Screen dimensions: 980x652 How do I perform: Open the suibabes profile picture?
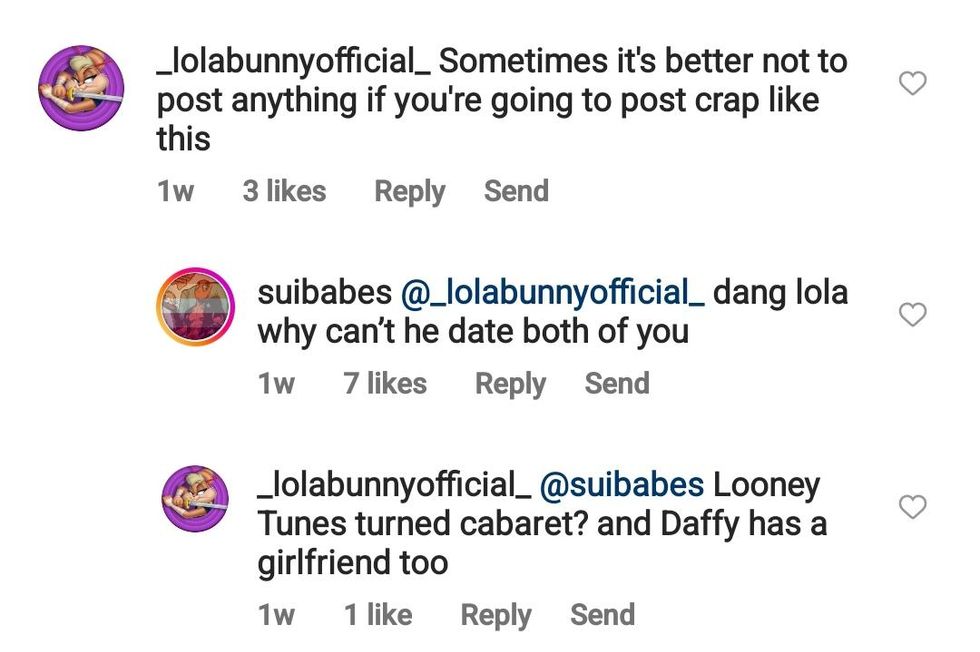[195, 307]
